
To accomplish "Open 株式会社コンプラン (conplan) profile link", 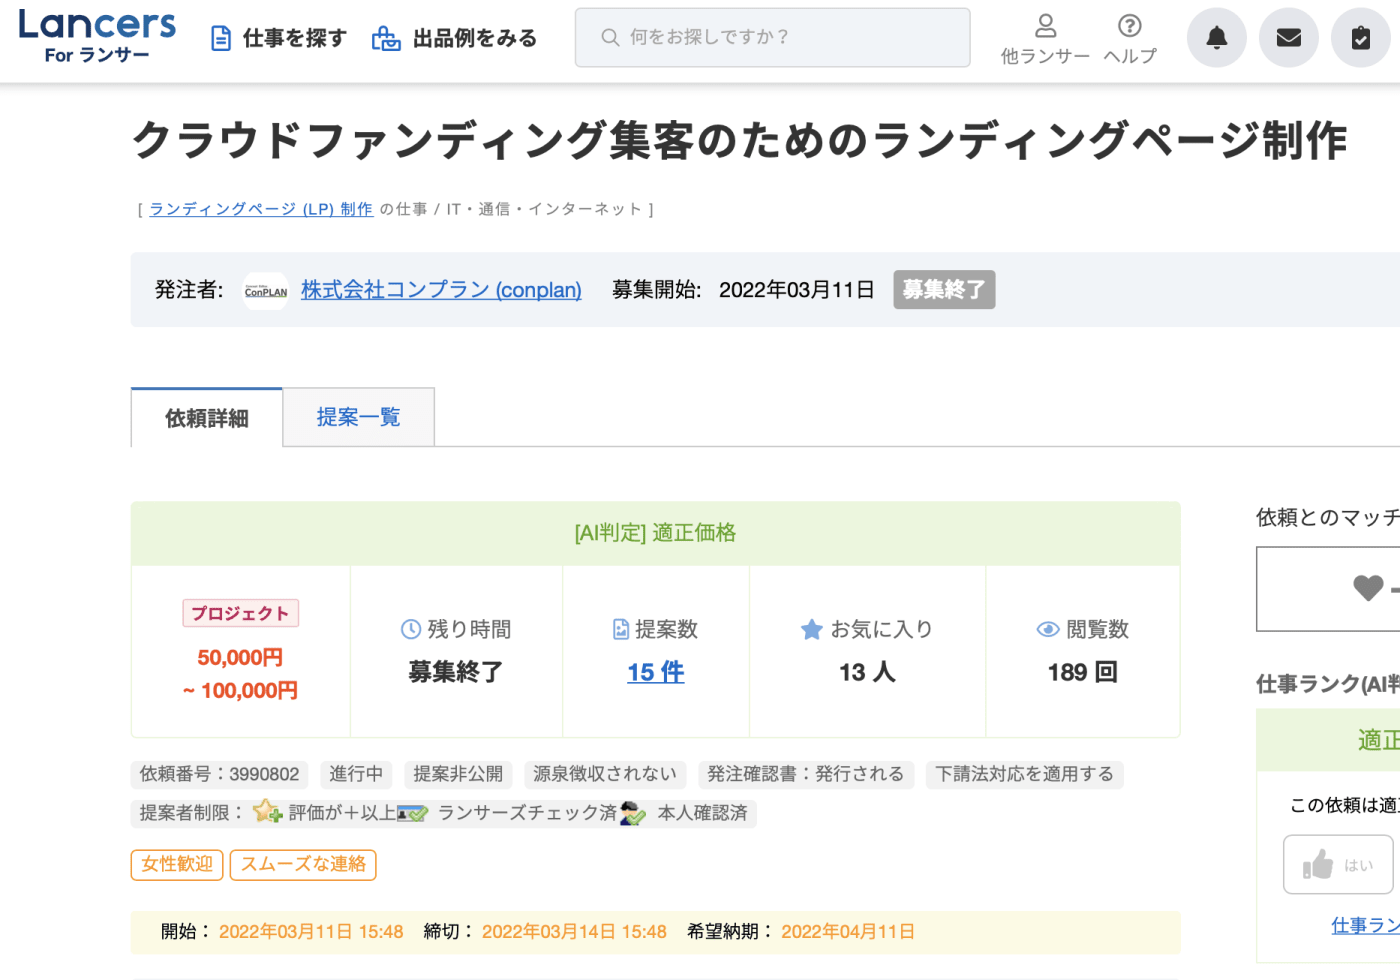I will click(441, 290).
